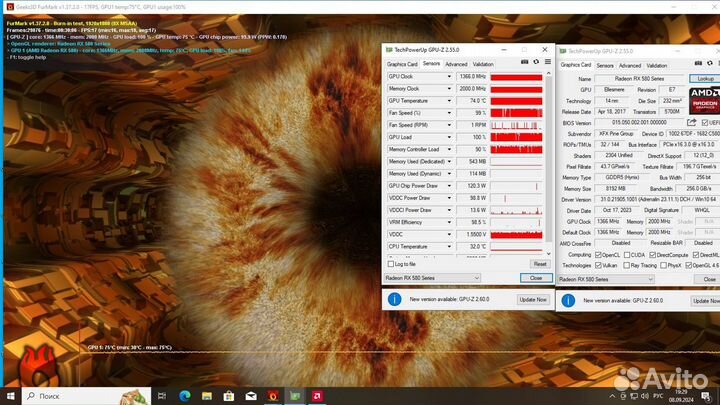Switch to FurMark in the taskbar
The height and width of the screenshot is (405, 720).
(273, 396)
